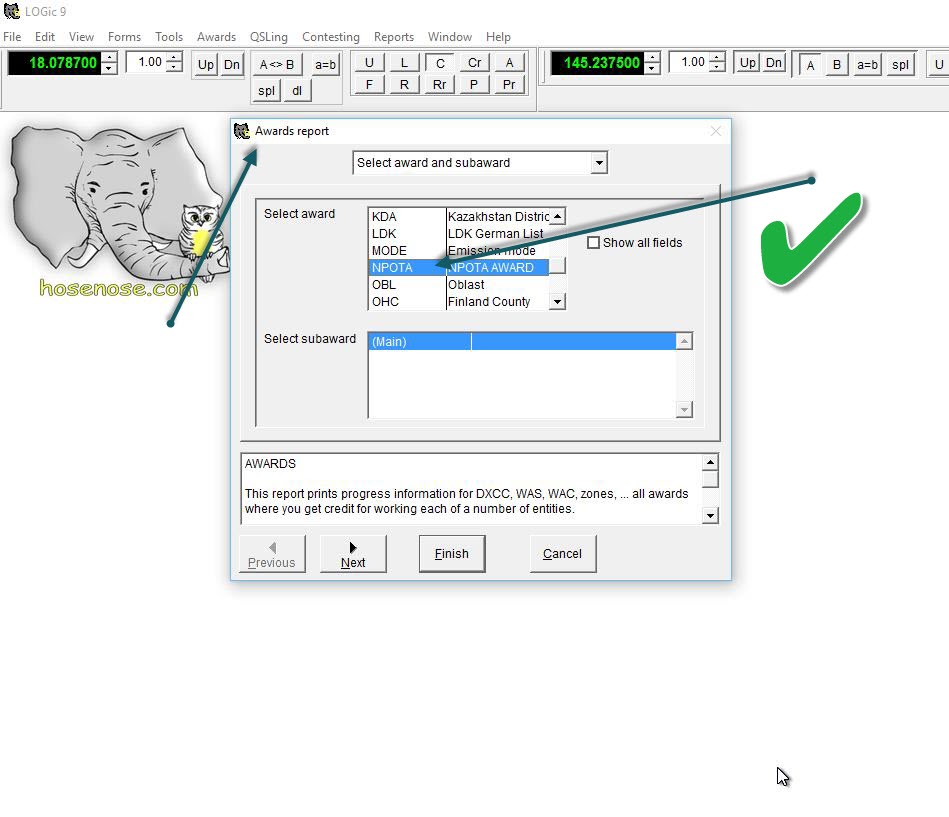Click the right radio Up button

[748, 63]
